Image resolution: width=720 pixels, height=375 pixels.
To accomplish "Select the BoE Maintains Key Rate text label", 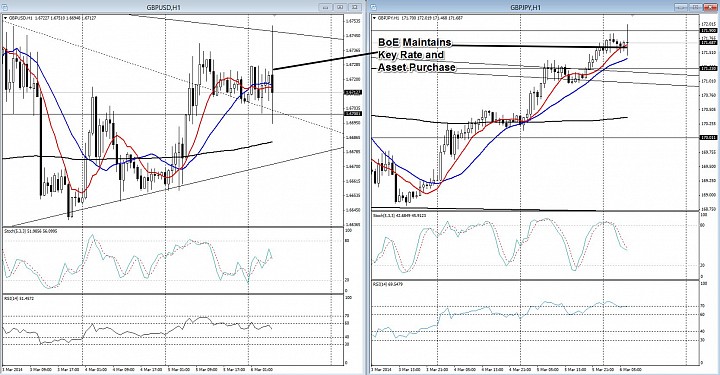I will 417,55.
